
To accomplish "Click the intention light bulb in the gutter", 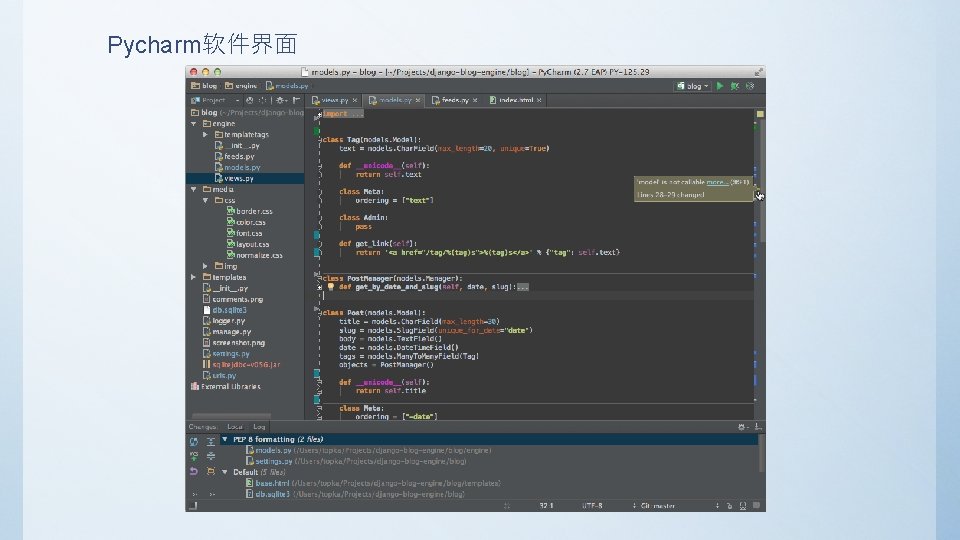I will tap(331, 287).
